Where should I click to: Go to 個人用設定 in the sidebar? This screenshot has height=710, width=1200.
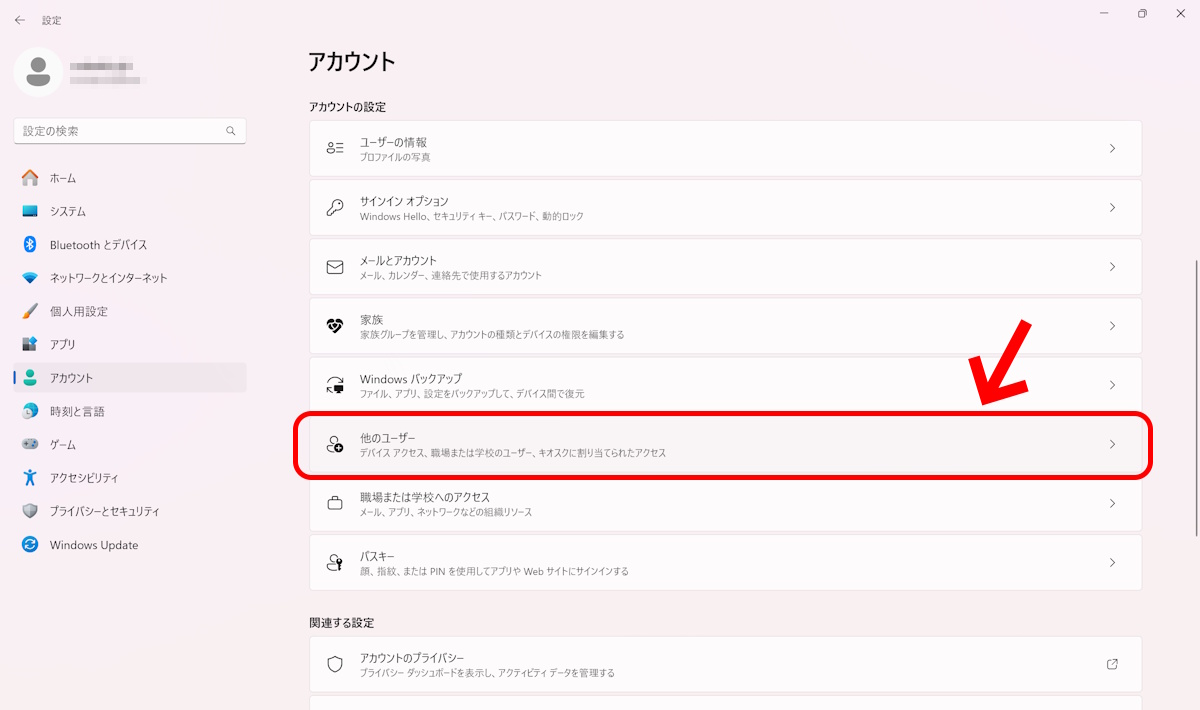[x=78, y=311]
